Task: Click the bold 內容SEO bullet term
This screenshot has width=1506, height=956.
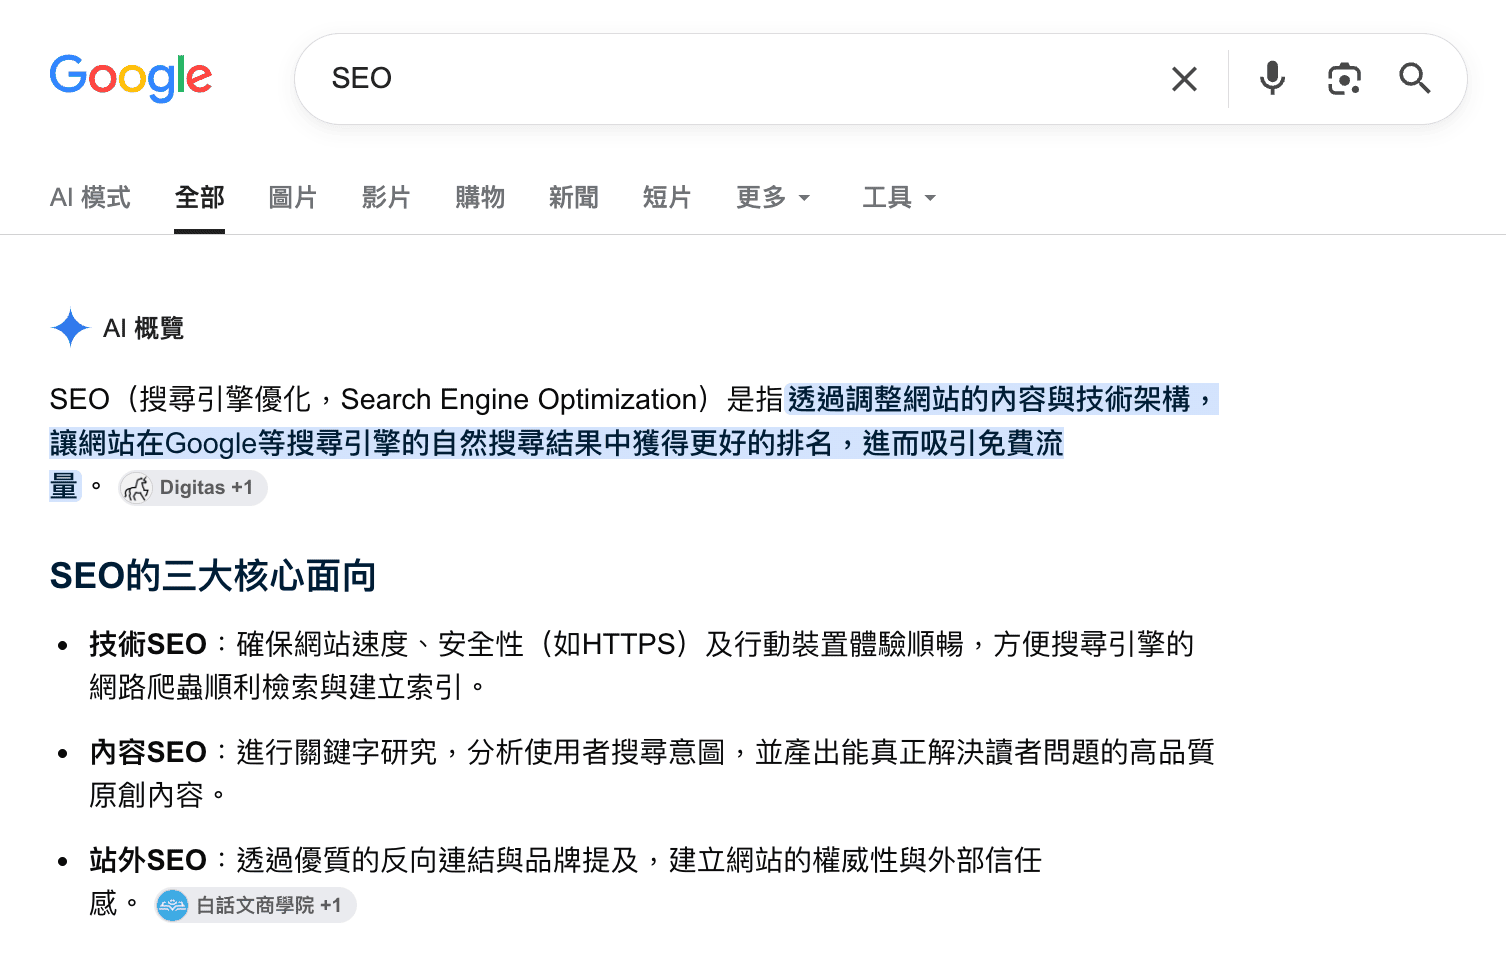Action: [148, 752]
